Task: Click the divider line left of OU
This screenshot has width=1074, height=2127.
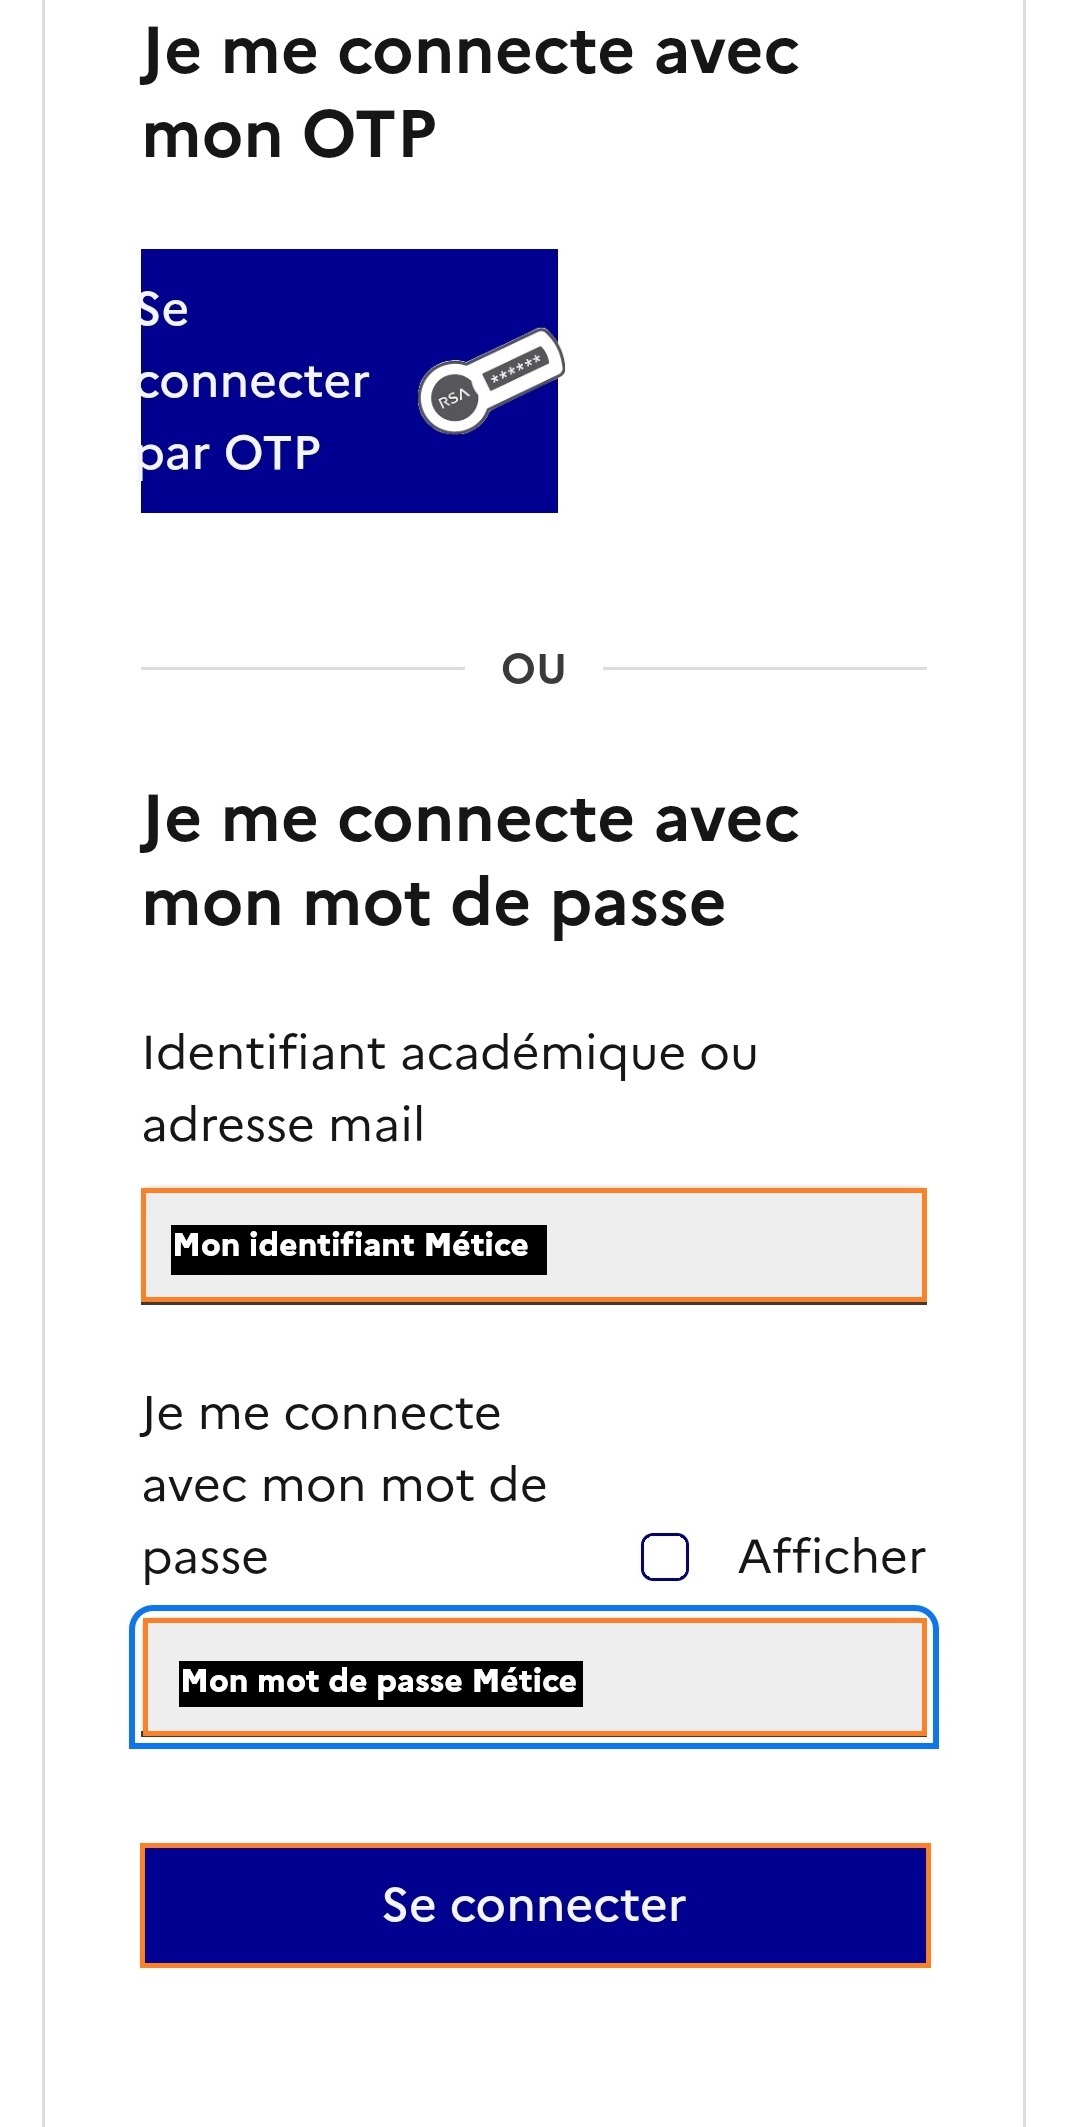Action: (x=302, y=668)
